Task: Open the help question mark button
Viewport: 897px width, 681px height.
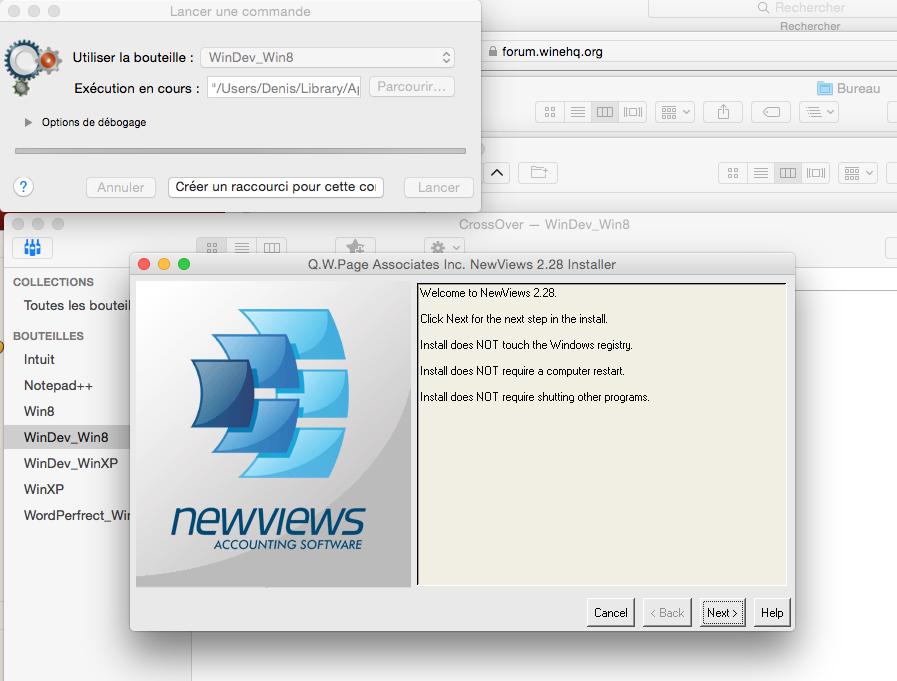Action: [23, 187]
